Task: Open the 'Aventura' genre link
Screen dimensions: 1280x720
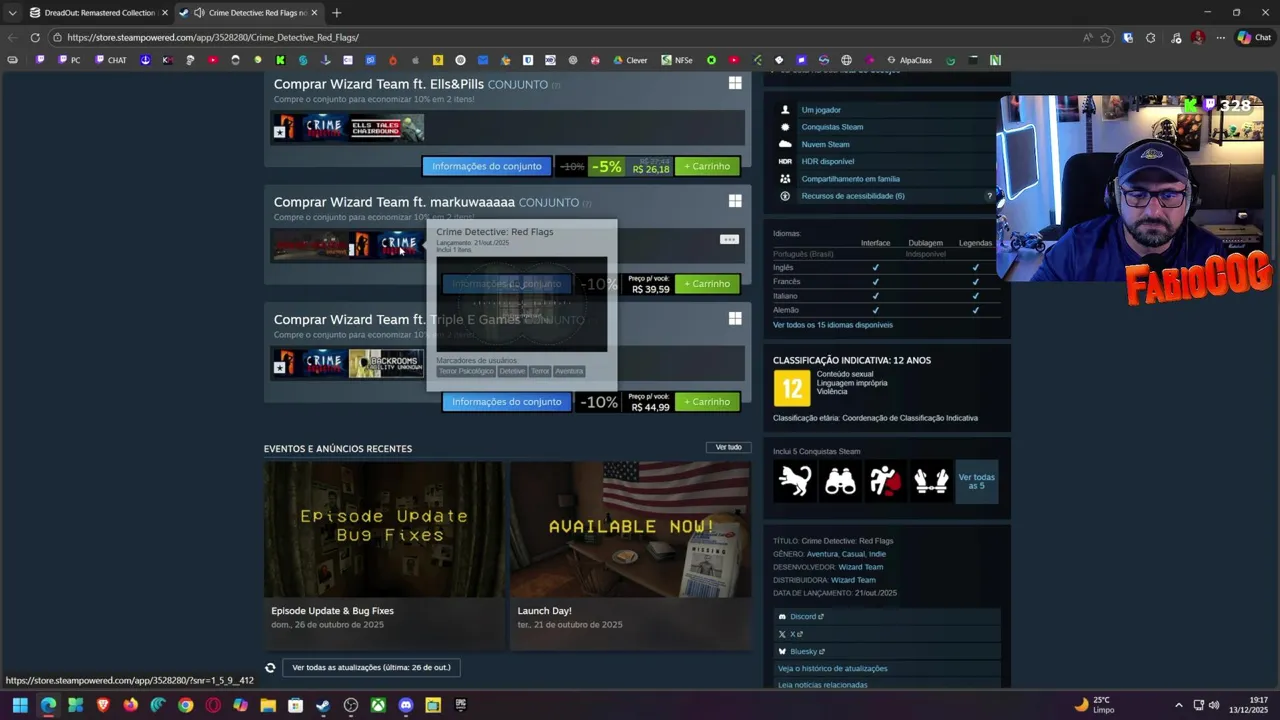Action: [822, 554]
